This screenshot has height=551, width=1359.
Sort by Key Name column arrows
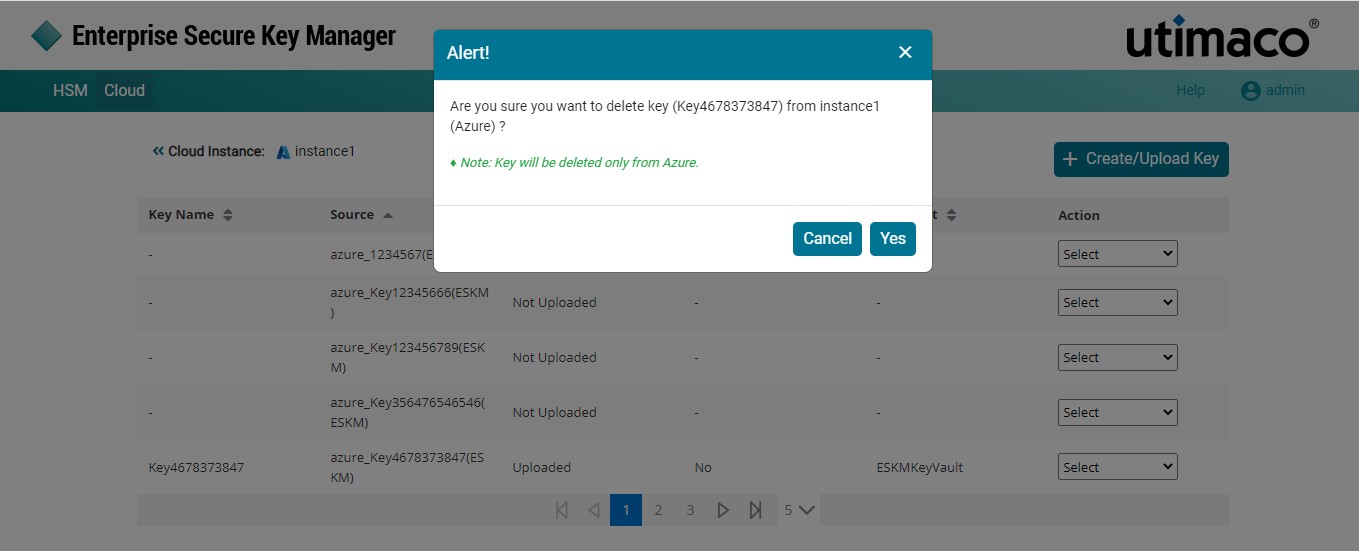click(x=227, y=215)
